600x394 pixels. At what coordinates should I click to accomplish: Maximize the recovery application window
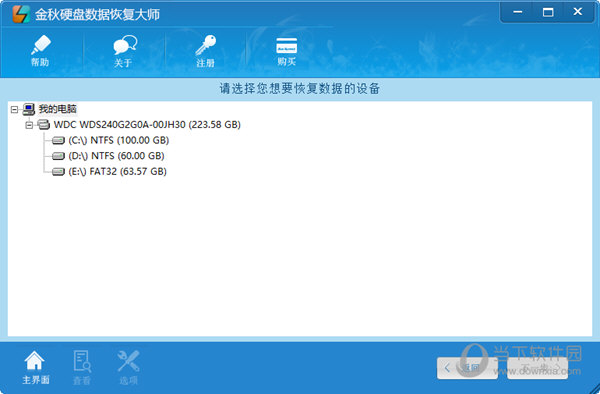coord(548,12)
